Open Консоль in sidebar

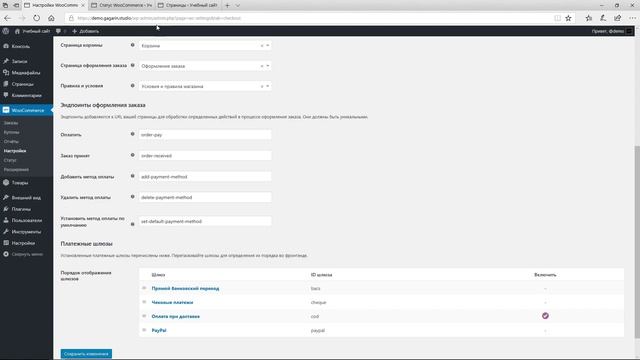(20, 46)
